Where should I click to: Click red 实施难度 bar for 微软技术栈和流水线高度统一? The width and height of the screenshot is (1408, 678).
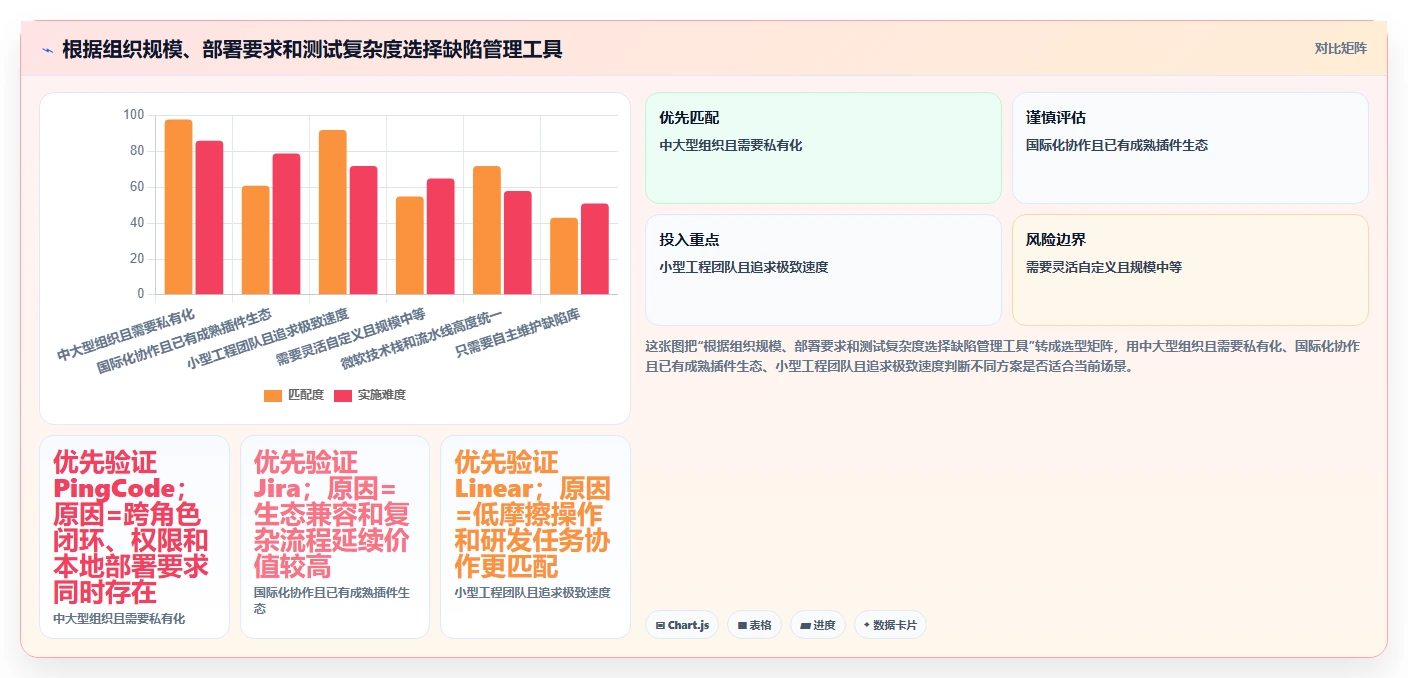pyautogui.click(x=517, y=243)
